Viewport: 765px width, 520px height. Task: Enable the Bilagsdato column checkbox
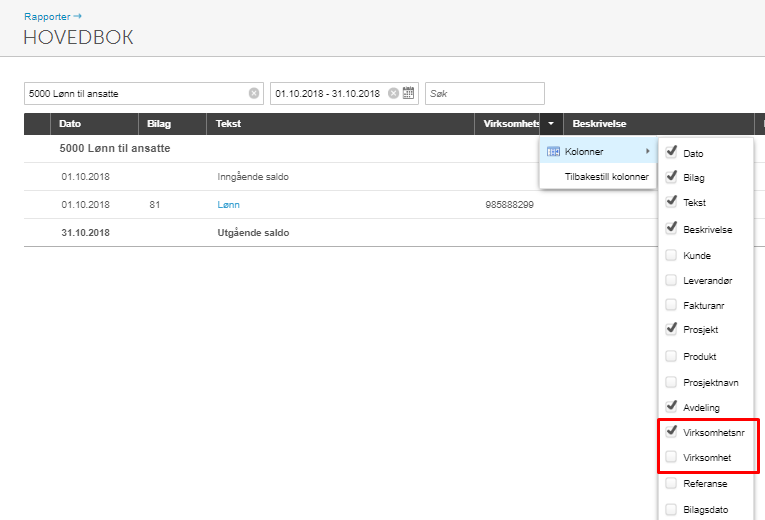click(671, 509)
